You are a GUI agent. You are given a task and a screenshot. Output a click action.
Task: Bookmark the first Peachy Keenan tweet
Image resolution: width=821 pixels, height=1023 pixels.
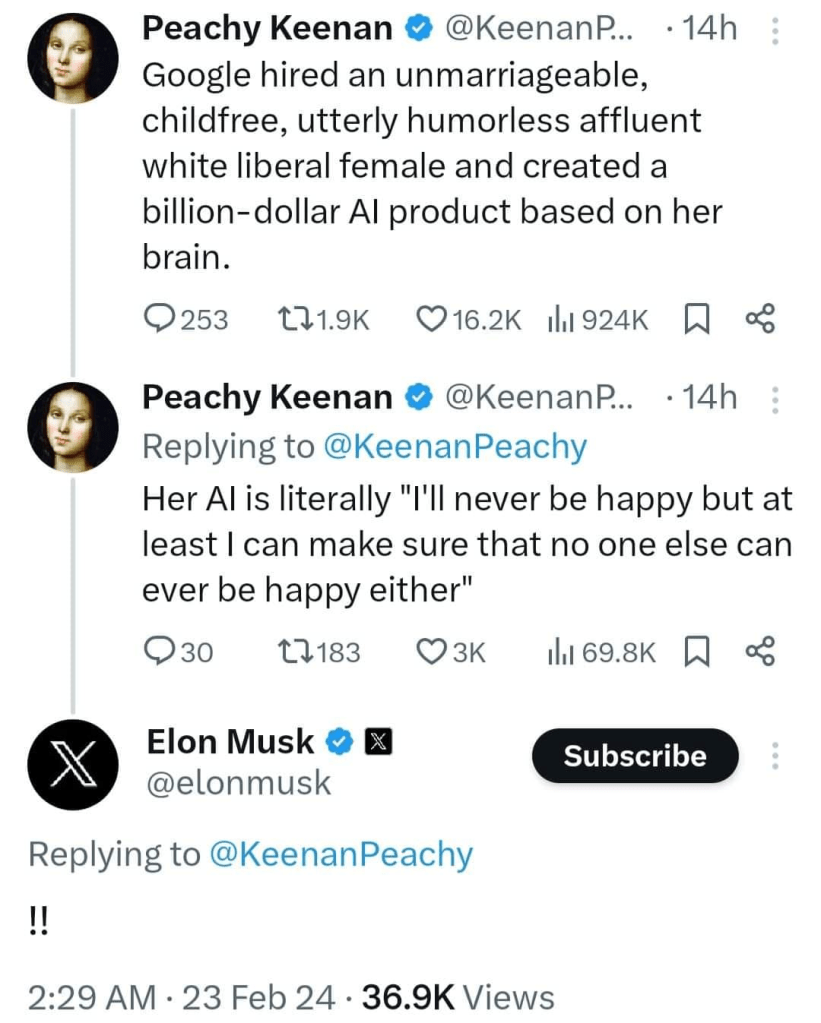pos(695,319)
